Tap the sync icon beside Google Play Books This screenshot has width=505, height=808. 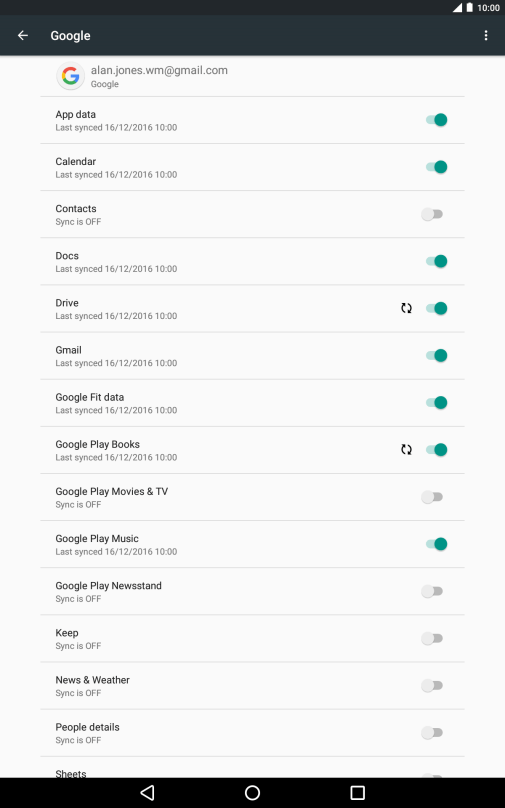407,449
